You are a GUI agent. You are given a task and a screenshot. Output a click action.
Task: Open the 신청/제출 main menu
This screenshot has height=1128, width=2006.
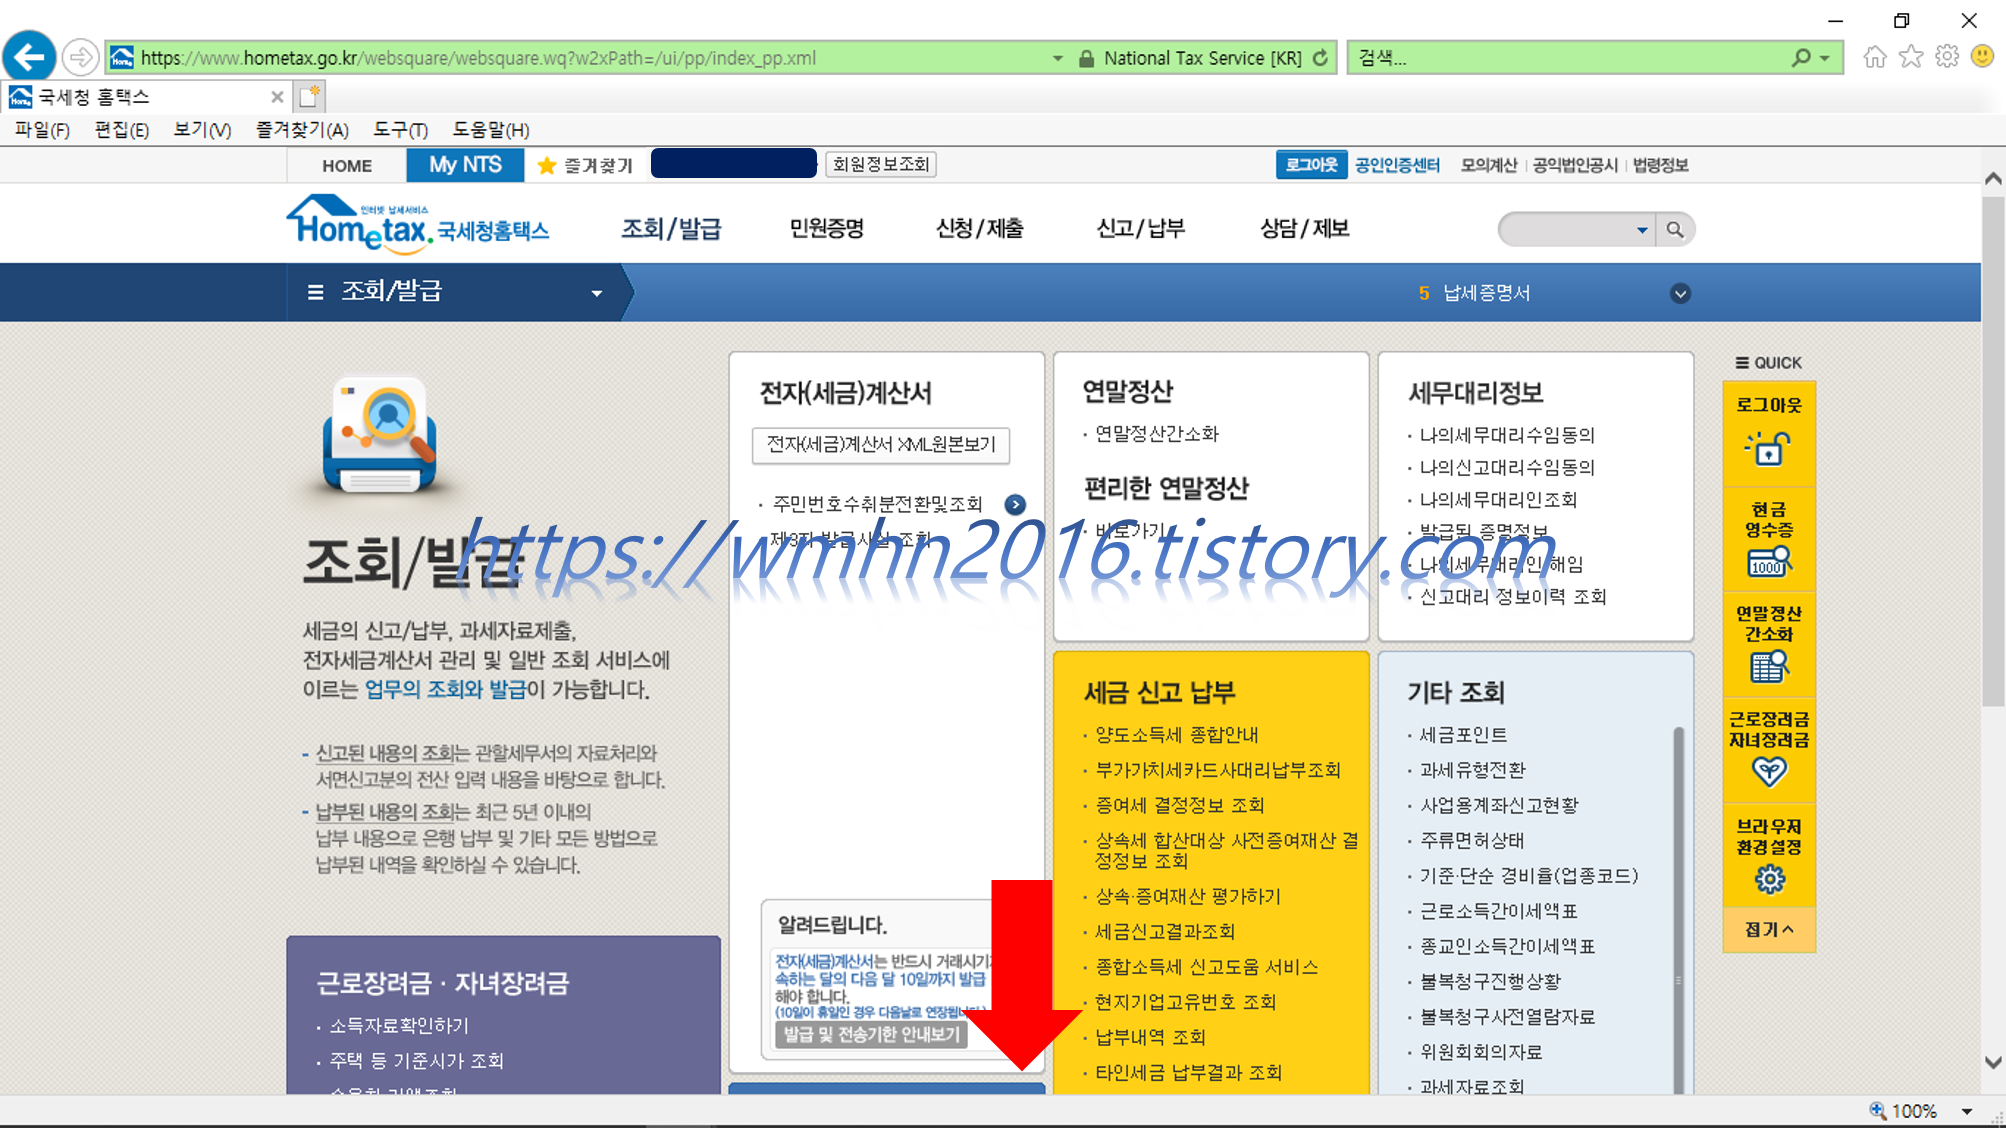pyautogui.click(x=979, y=229)
